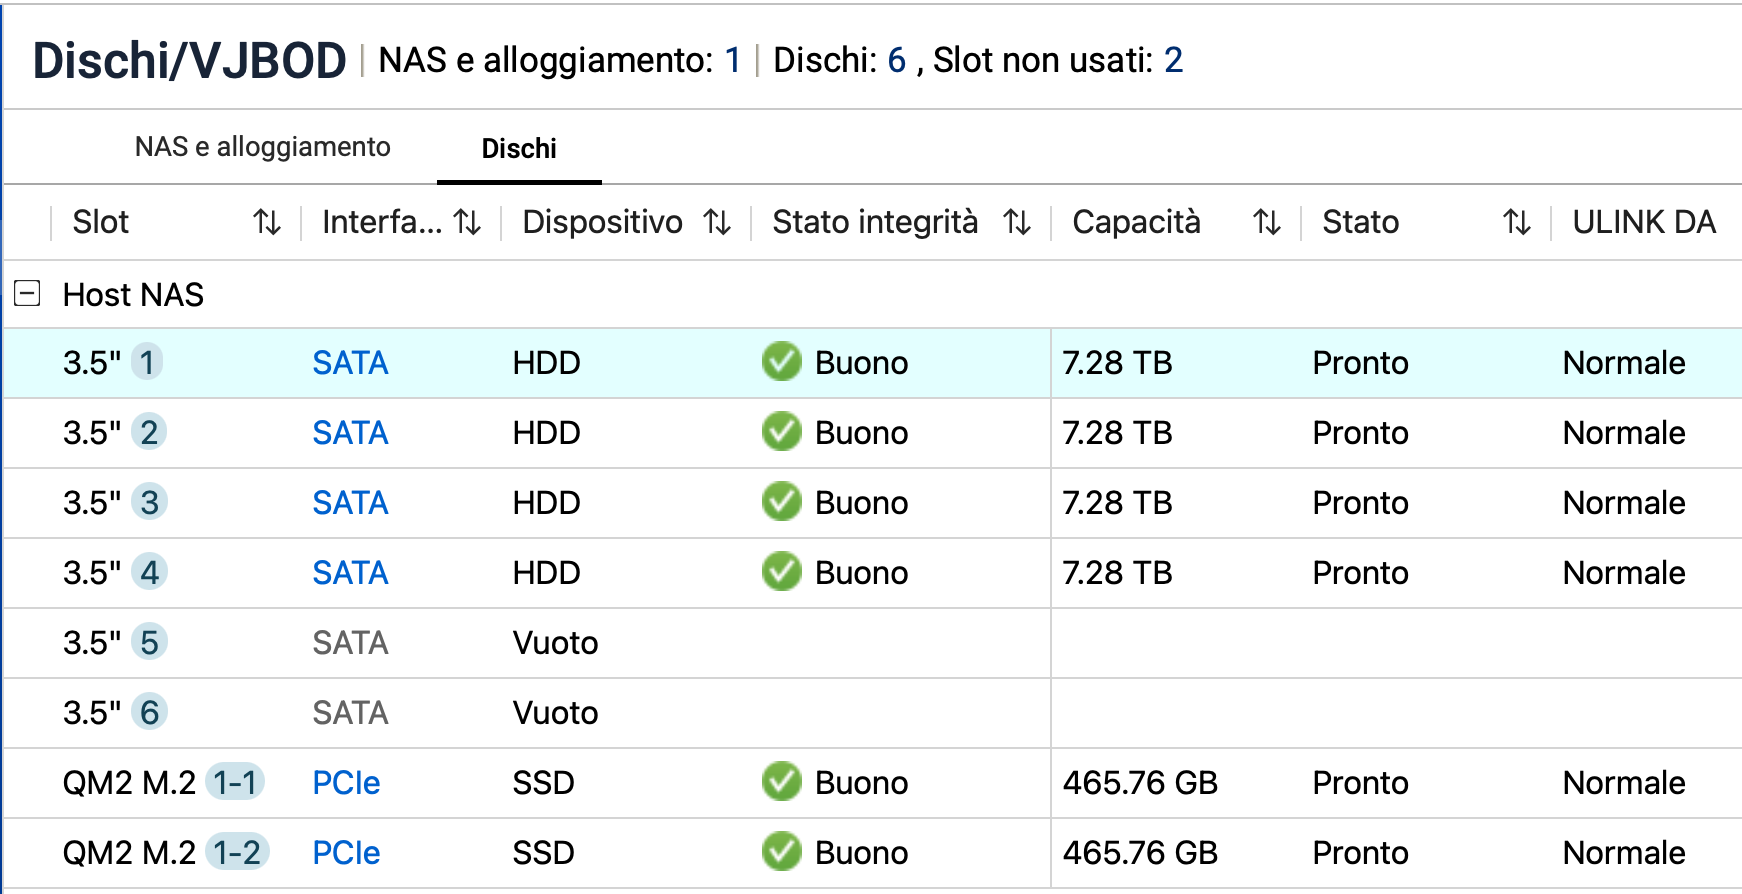
Task: Sort by Capacità column arrows
Action: point(1267,222)
